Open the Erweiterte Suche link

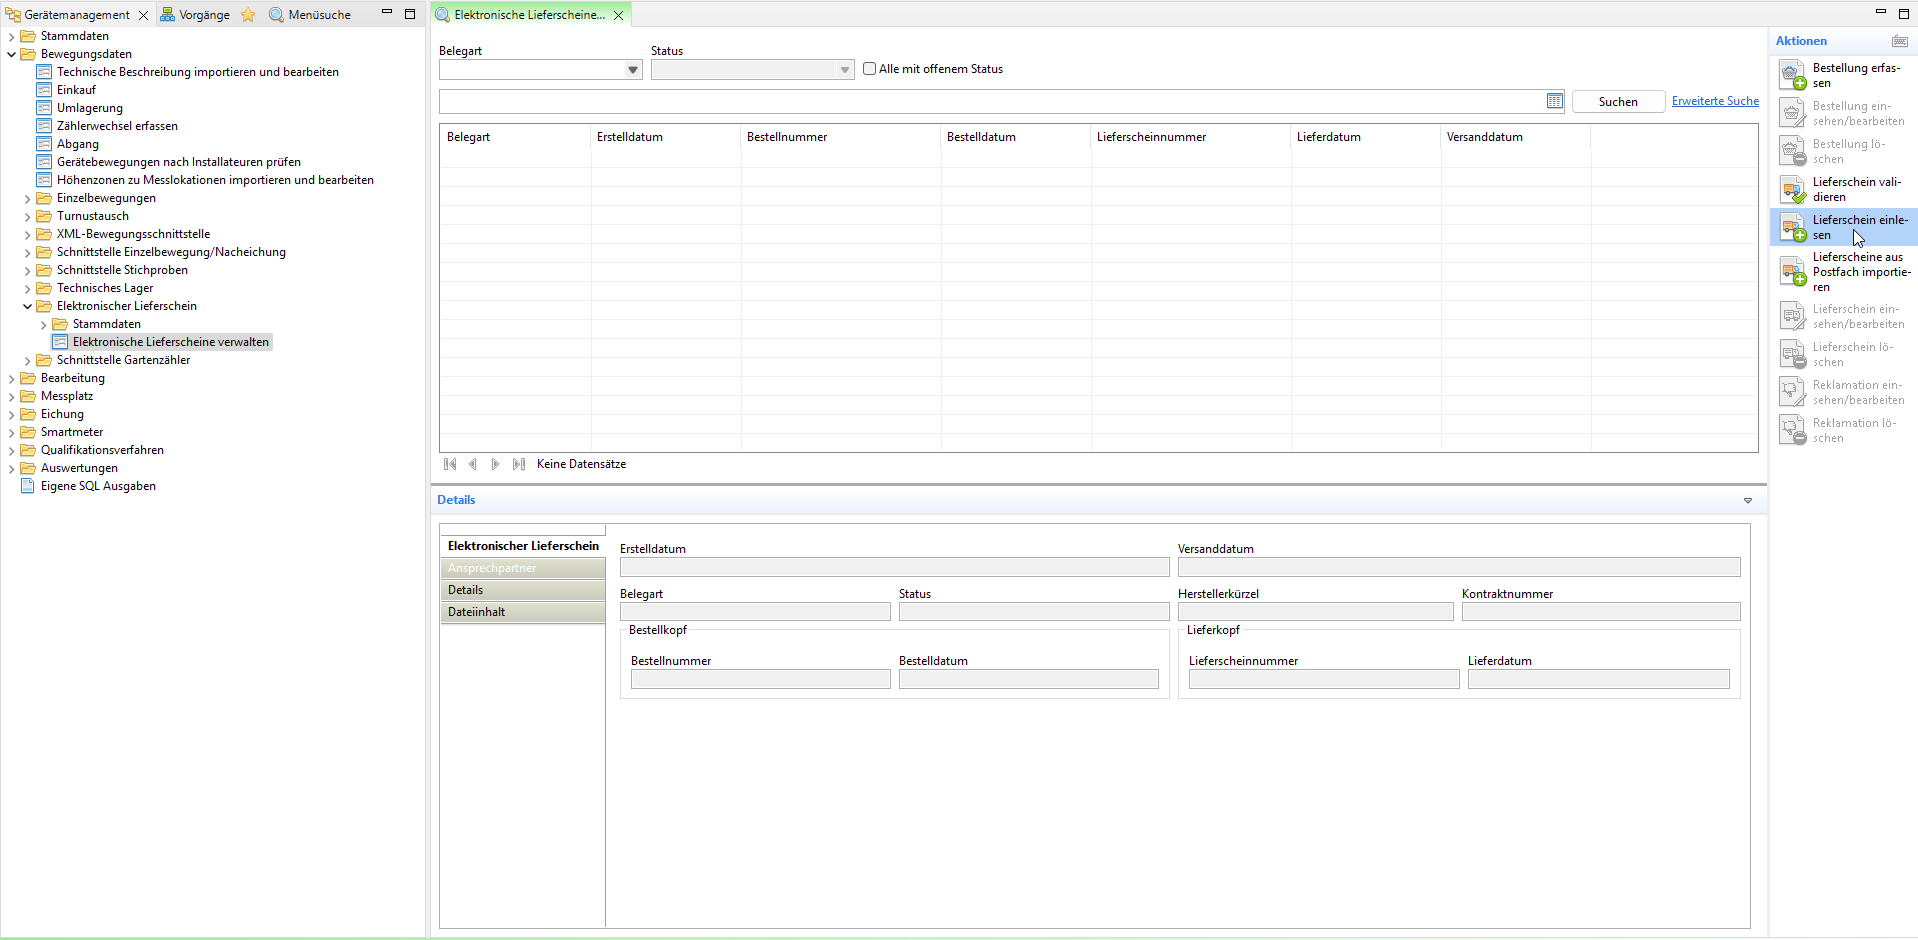pyautogui.click(x=1714, y=101)
